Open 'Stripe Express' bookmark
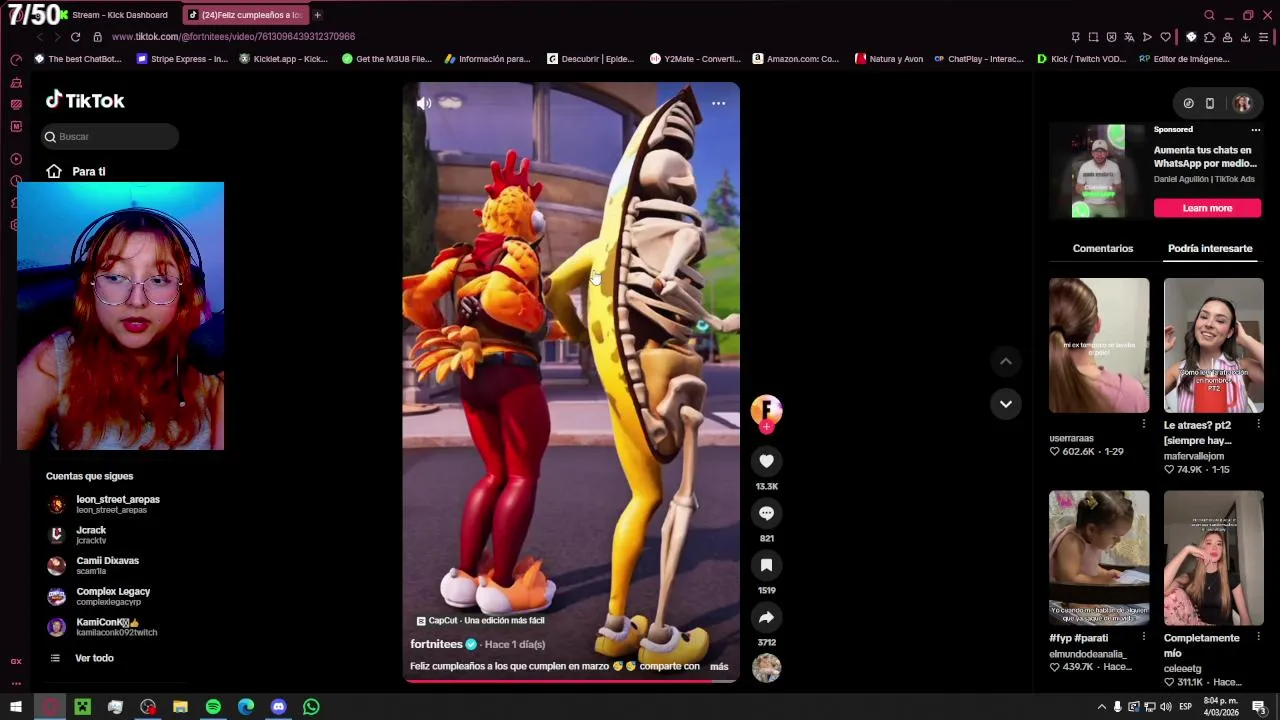Screen dimensions: 1280x720 tap(182, 59)
